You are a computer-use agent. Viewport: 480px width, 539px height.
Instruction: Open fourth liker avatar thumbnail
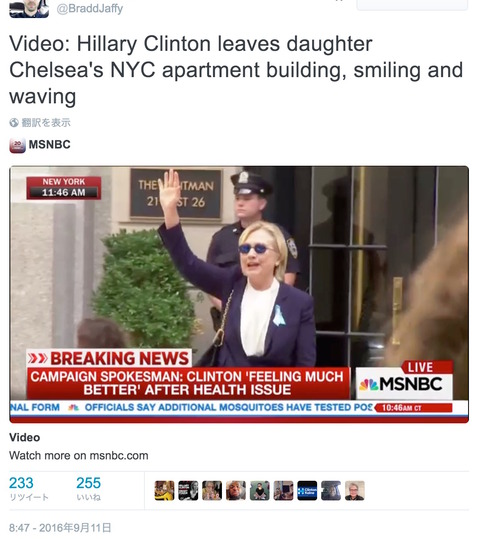236,491
